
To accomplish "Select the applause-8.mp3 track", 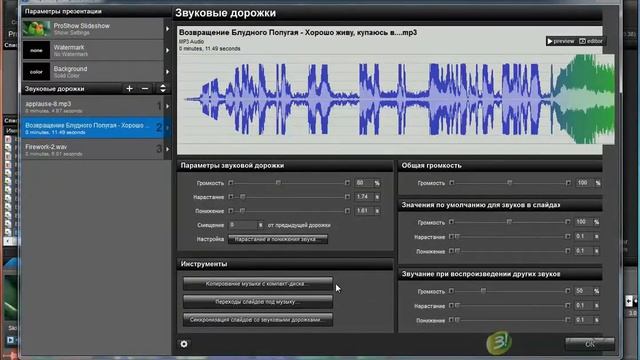I will pyautogui.click(x=93, y=107).
